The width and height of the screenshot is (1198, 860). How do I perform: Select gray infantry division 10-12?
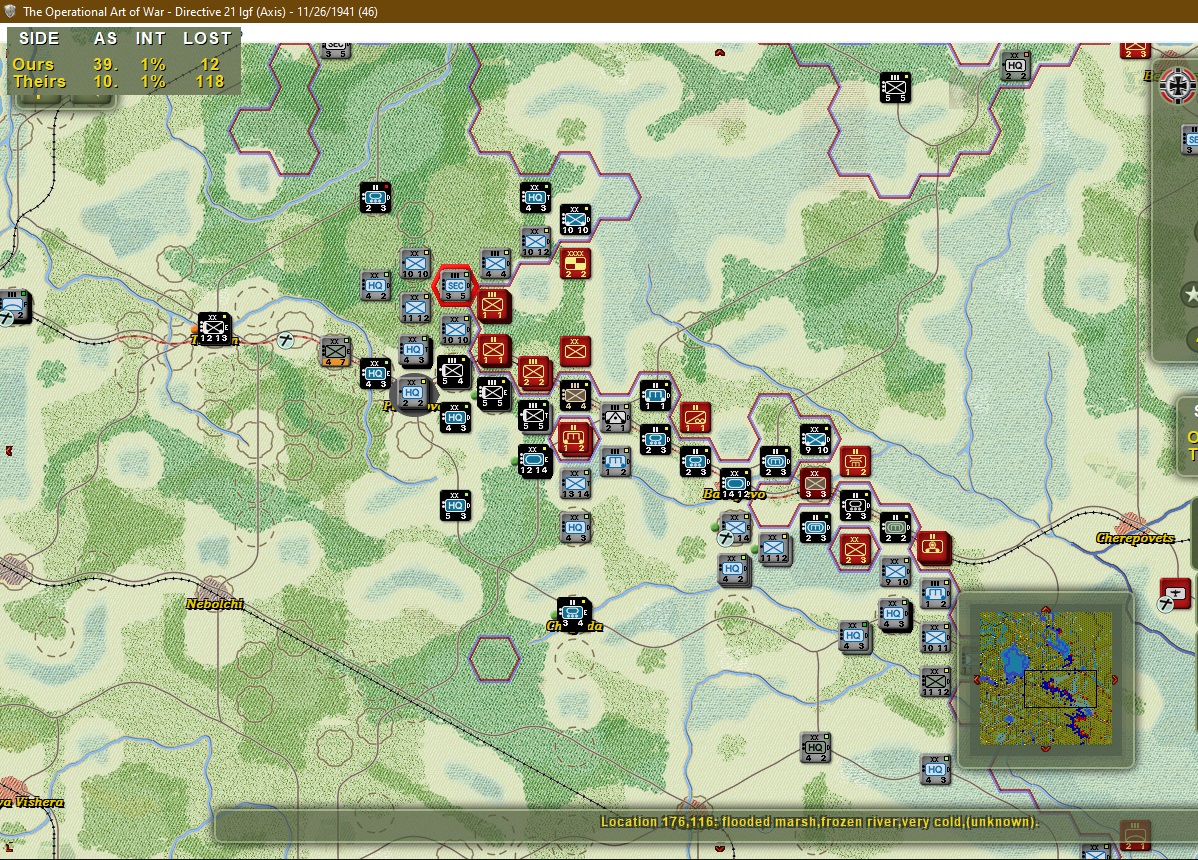point(535,241)
